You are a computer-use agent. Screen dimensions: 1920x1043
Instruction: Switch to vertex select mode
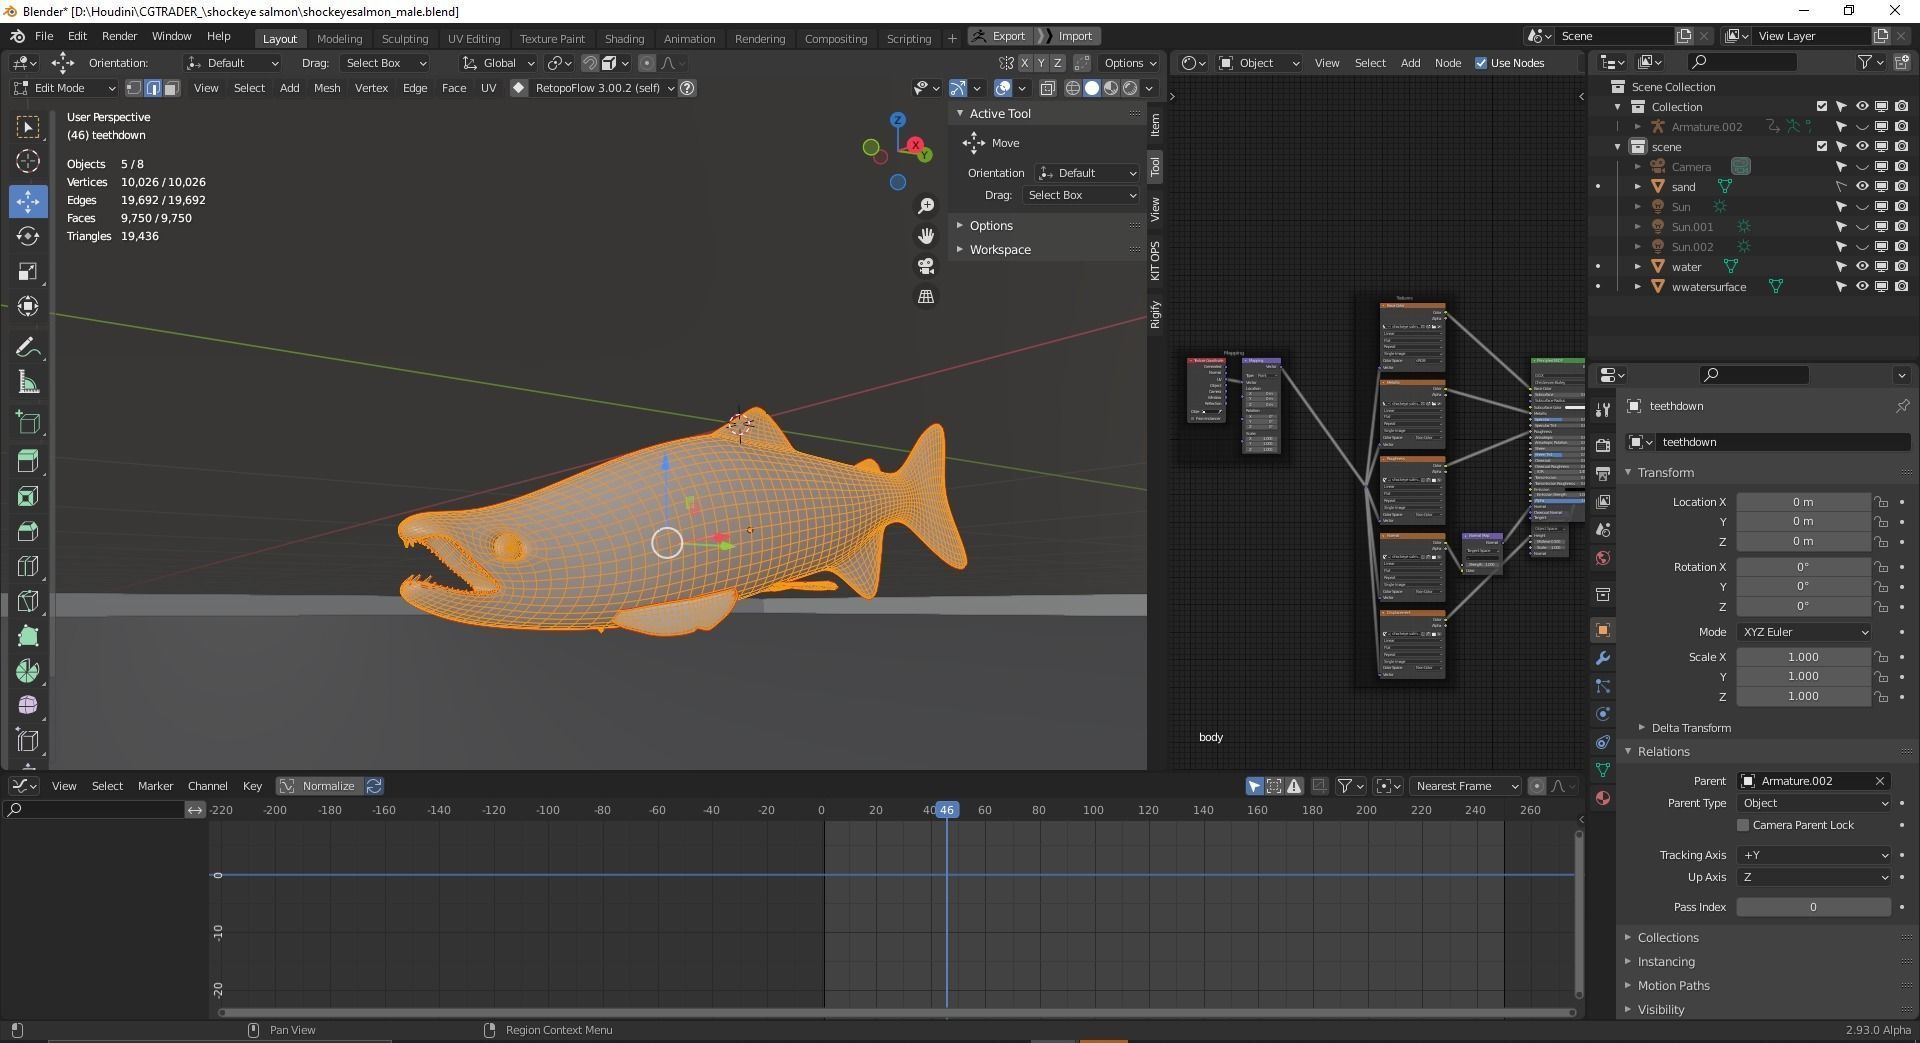(x=134, y=88)
